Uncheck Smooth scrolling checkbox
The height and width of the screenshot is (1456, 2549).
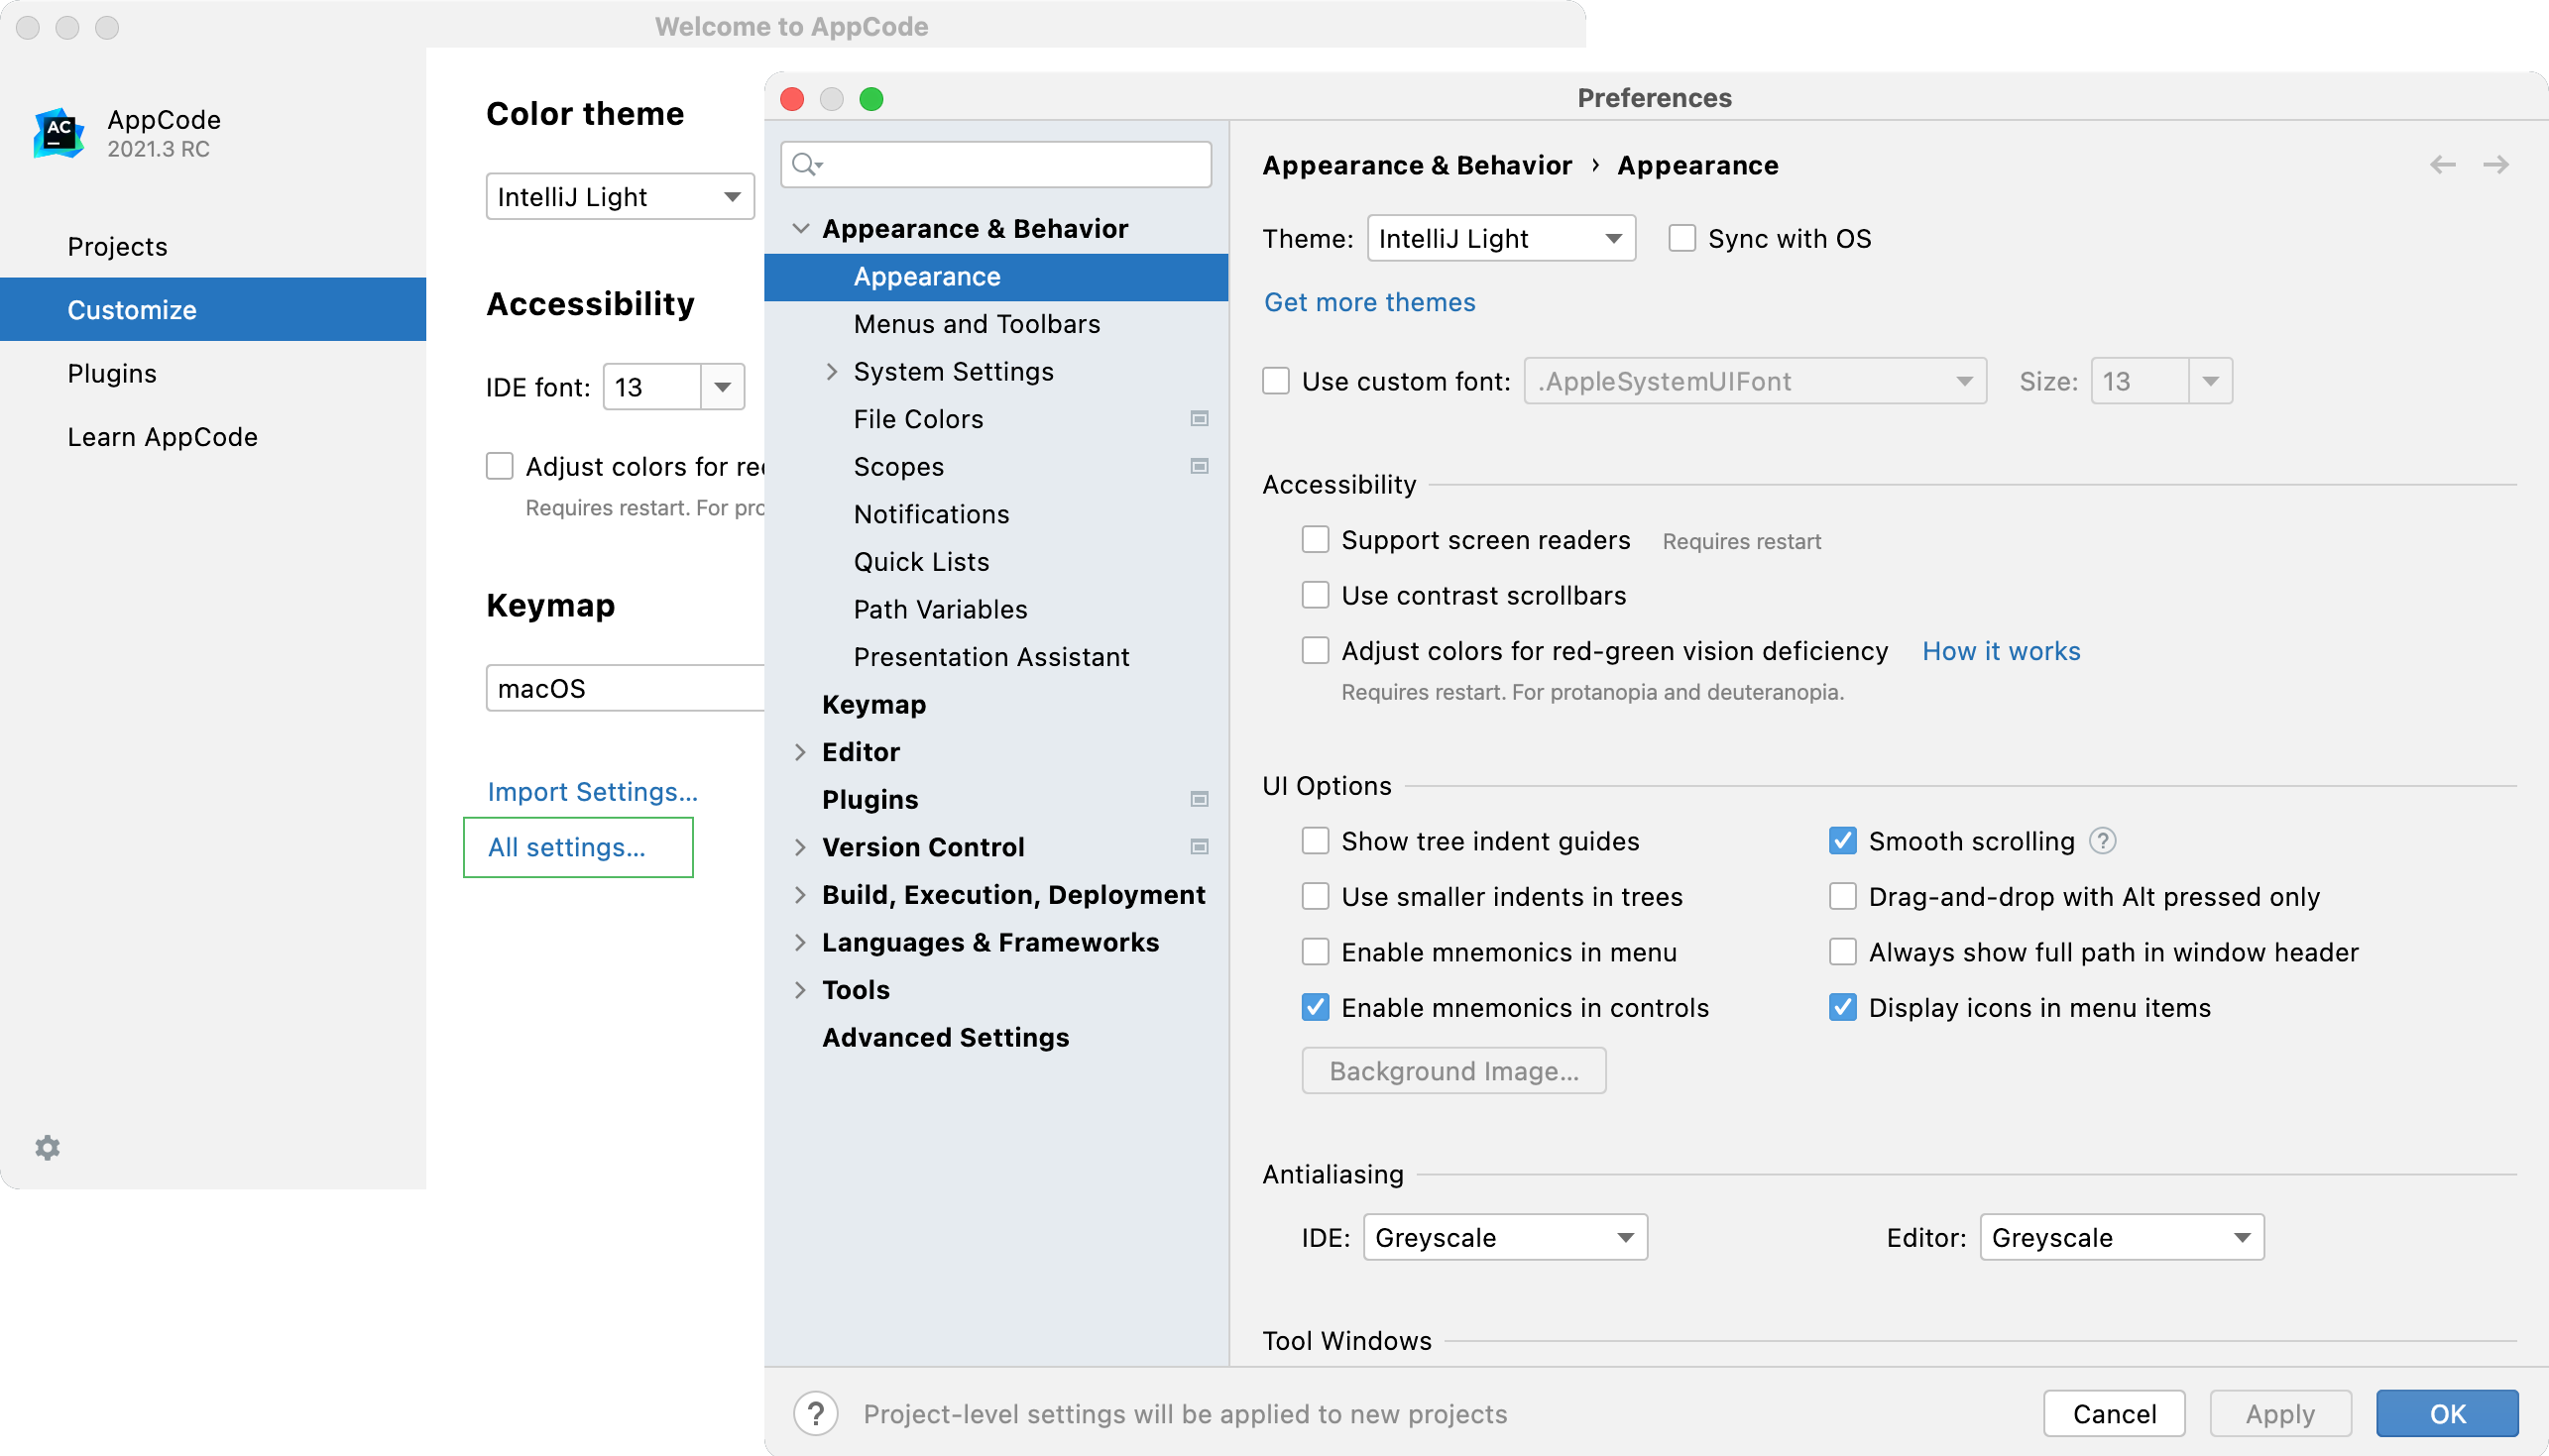pos(1842,841)
